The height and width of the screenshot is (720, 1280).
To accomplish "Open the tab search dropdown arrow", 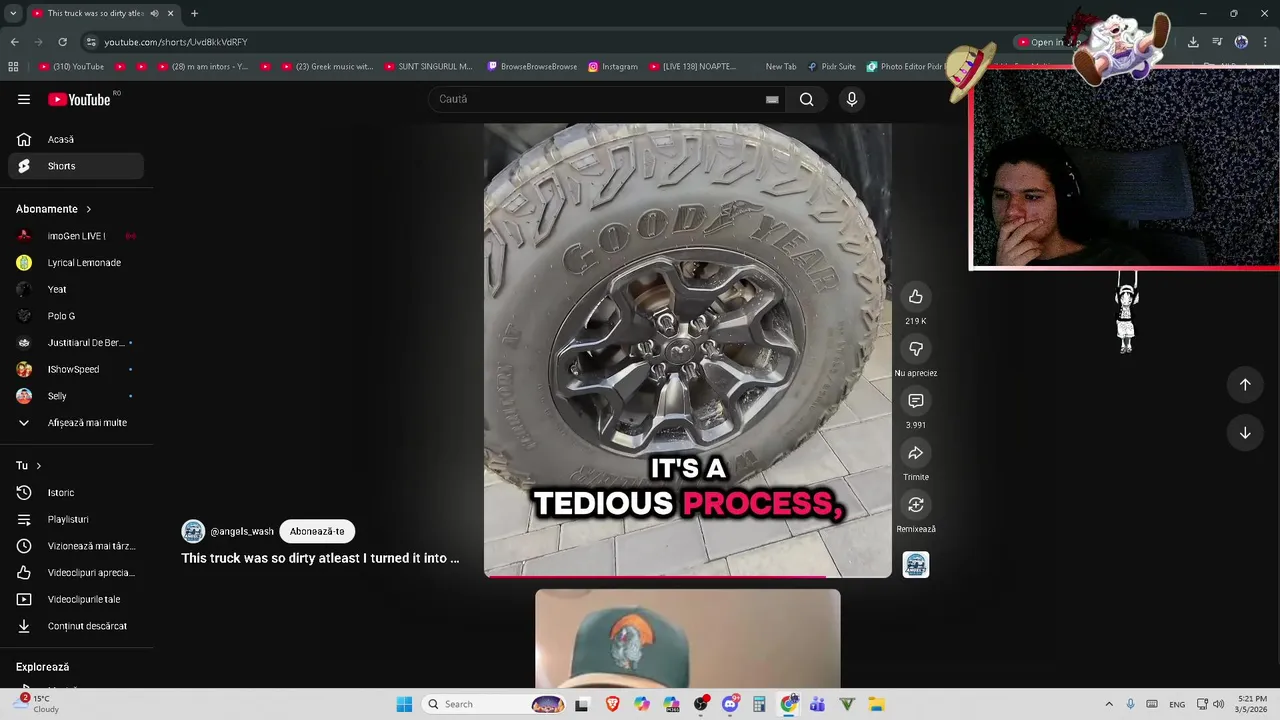I will pyautogui.click(x=13, y=13).
